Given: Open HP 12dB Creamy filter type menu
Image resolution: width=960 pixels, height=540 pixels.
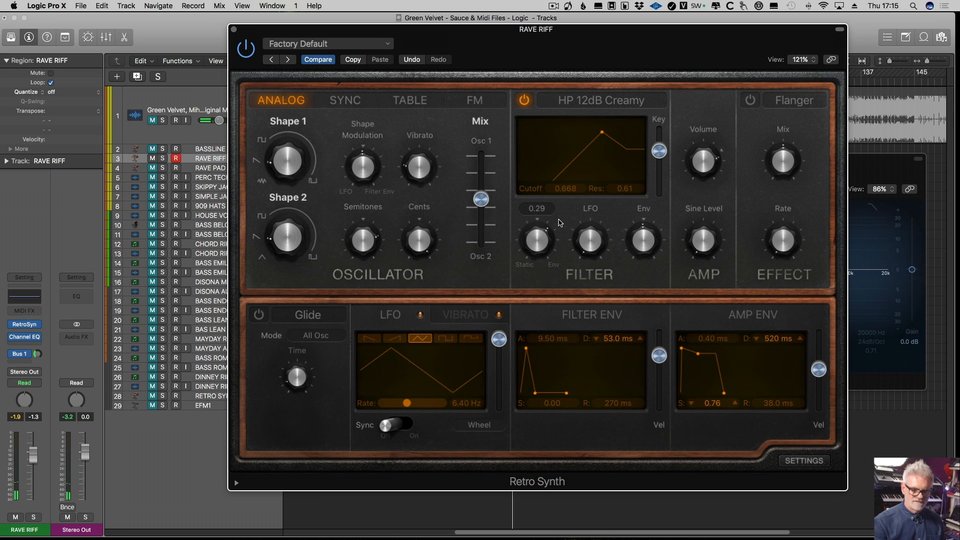Looking at the screenshot, I should point(601,100).
